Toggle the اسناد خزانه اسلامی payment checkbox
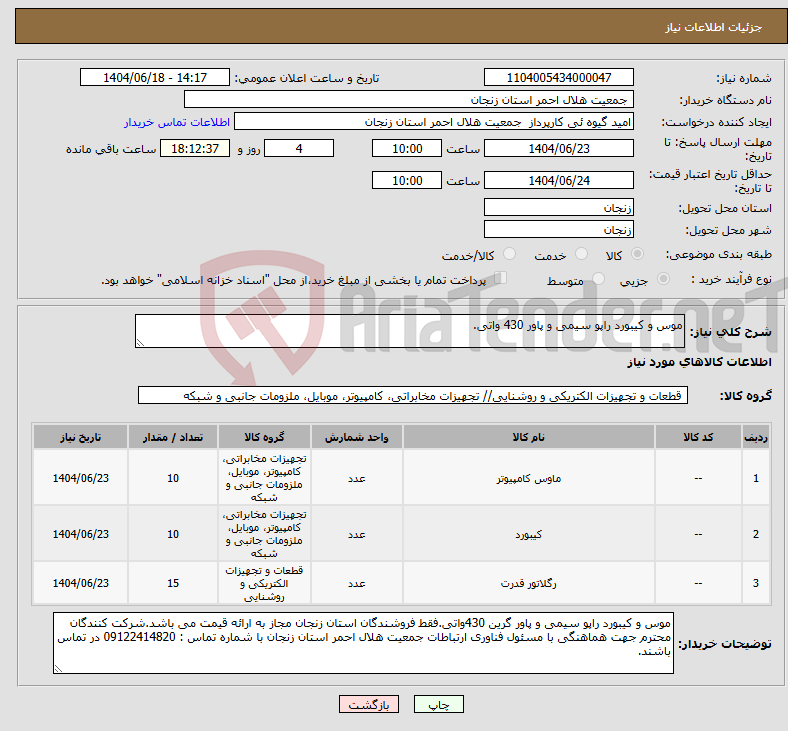 pyautogui.click(x=501, y=278)
